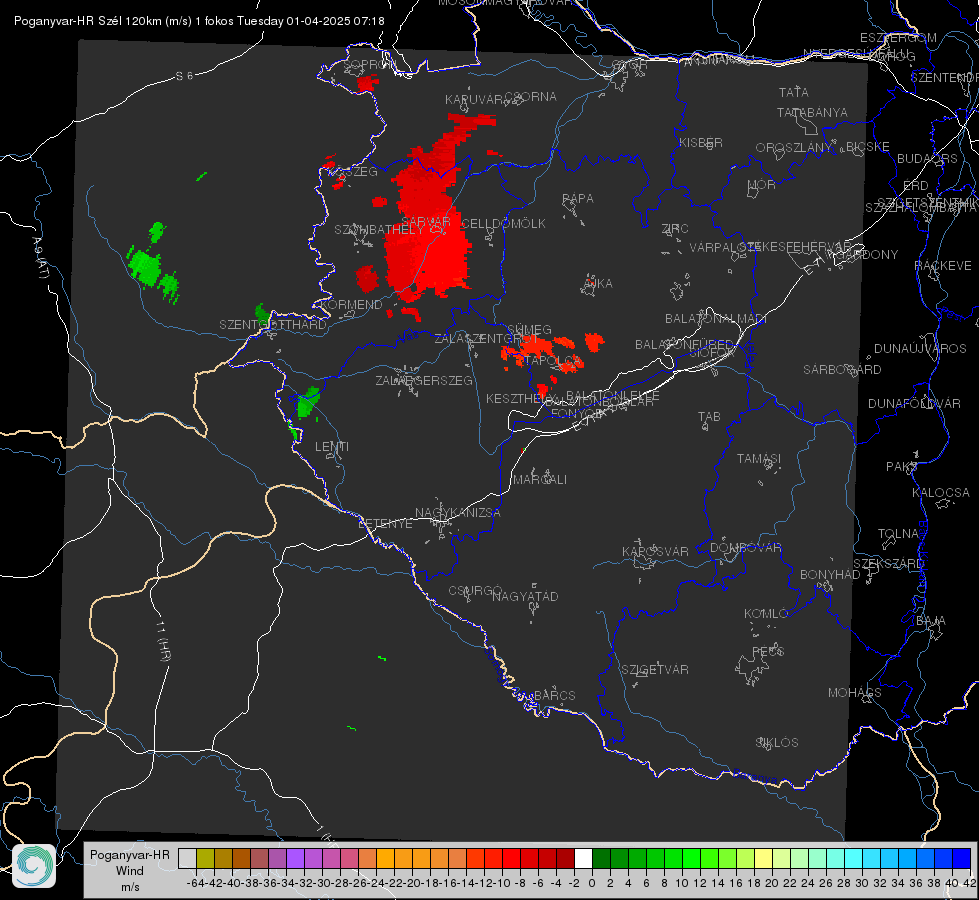This screenshot has width=979, height=900.
Task: Click the S 6 road label
Action: coord(184,76)
